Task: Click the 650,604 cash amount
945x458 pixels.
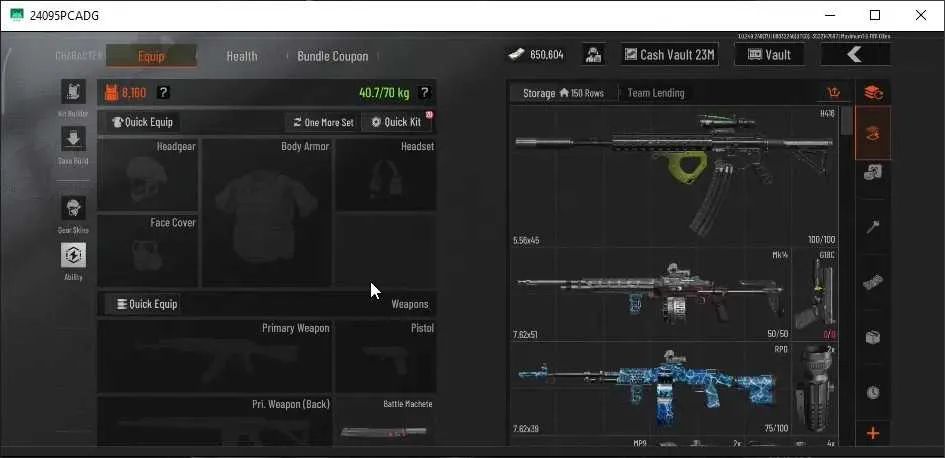Action: pyautogui.click(x=547, y=55)
